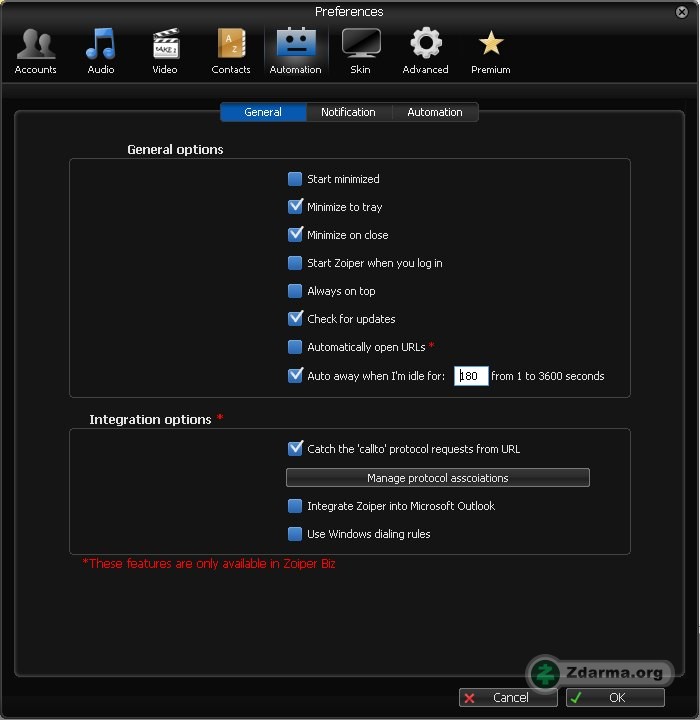The height and width of the screenshot is (720, 700).
Task: Enable Use Windows dialing rules
Action: point(295,534)
